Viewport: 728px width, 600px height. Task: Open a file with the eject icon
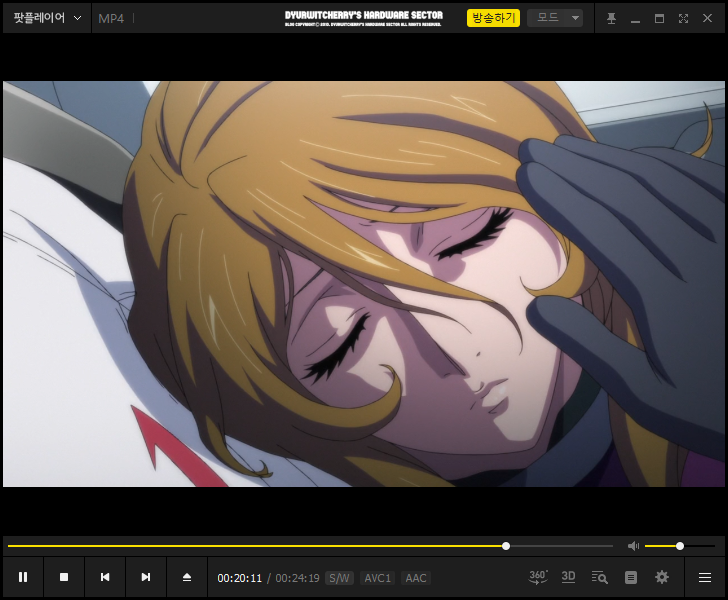(187, 577)
